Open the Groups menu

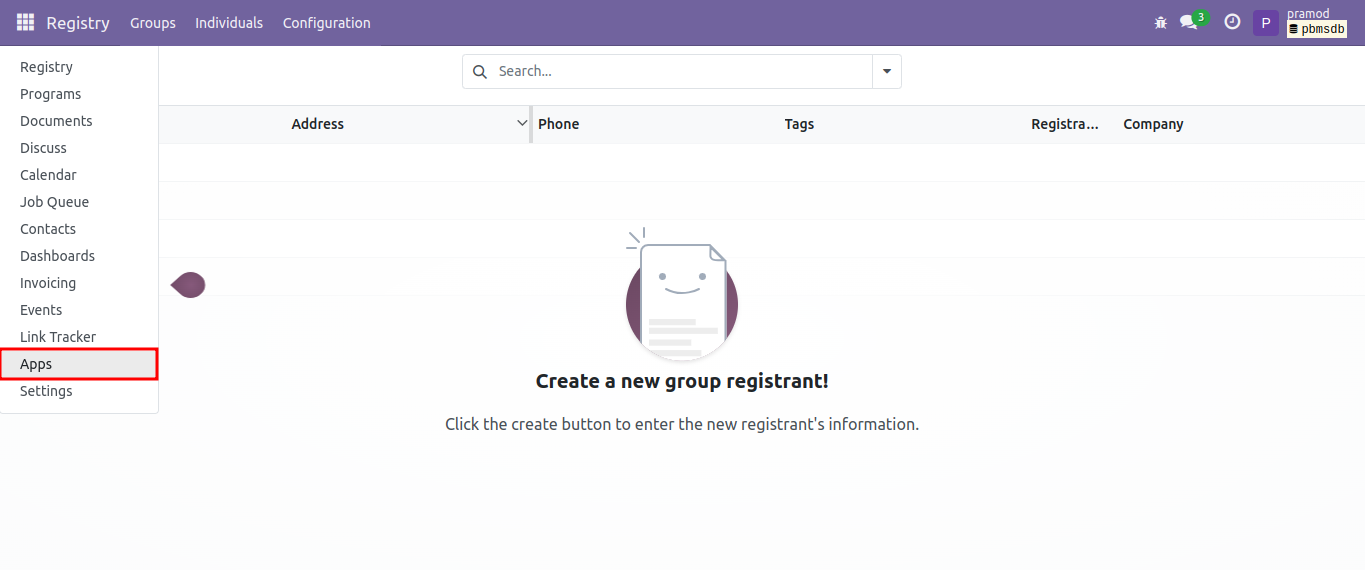click(152, 23)
